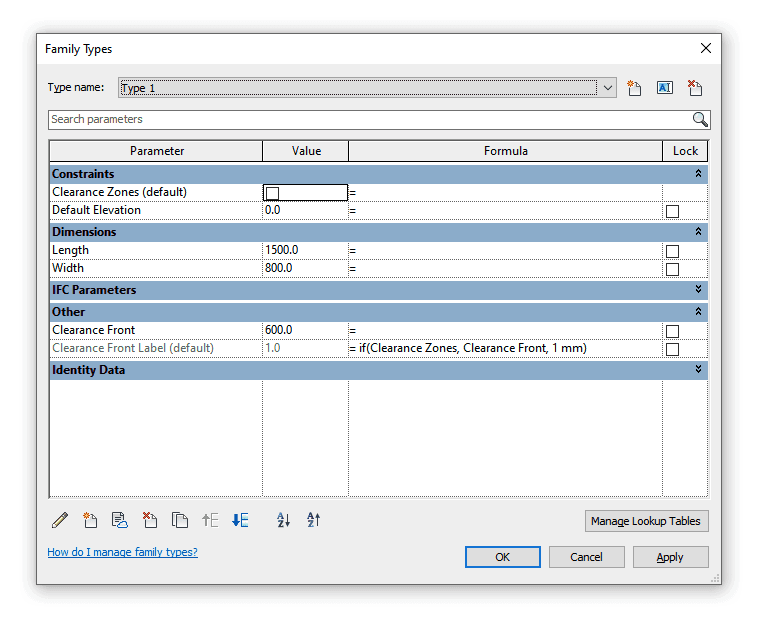Click the Formula column header
This screenshot has width=757, height=620.
point(505,151)
